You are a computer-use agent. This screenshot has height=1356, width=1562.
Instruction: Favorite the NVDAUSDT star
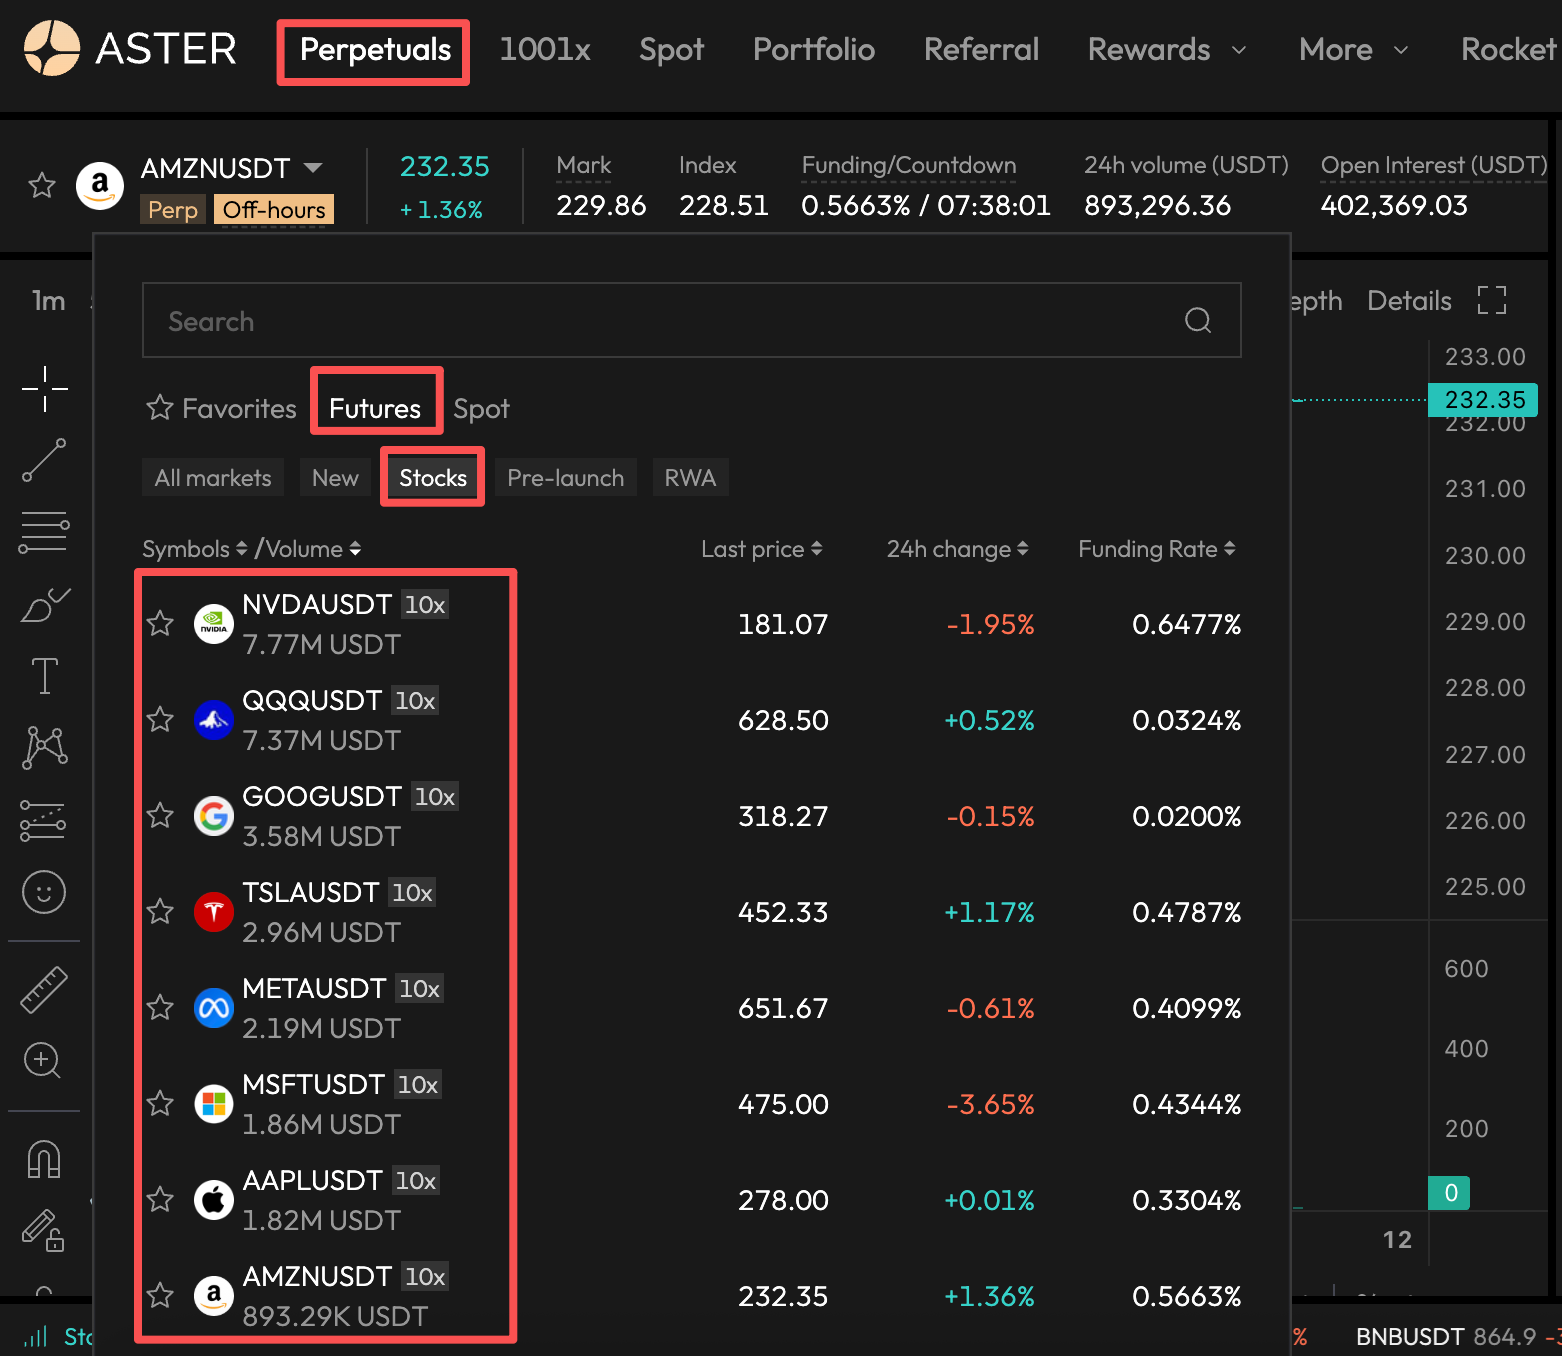160,624
